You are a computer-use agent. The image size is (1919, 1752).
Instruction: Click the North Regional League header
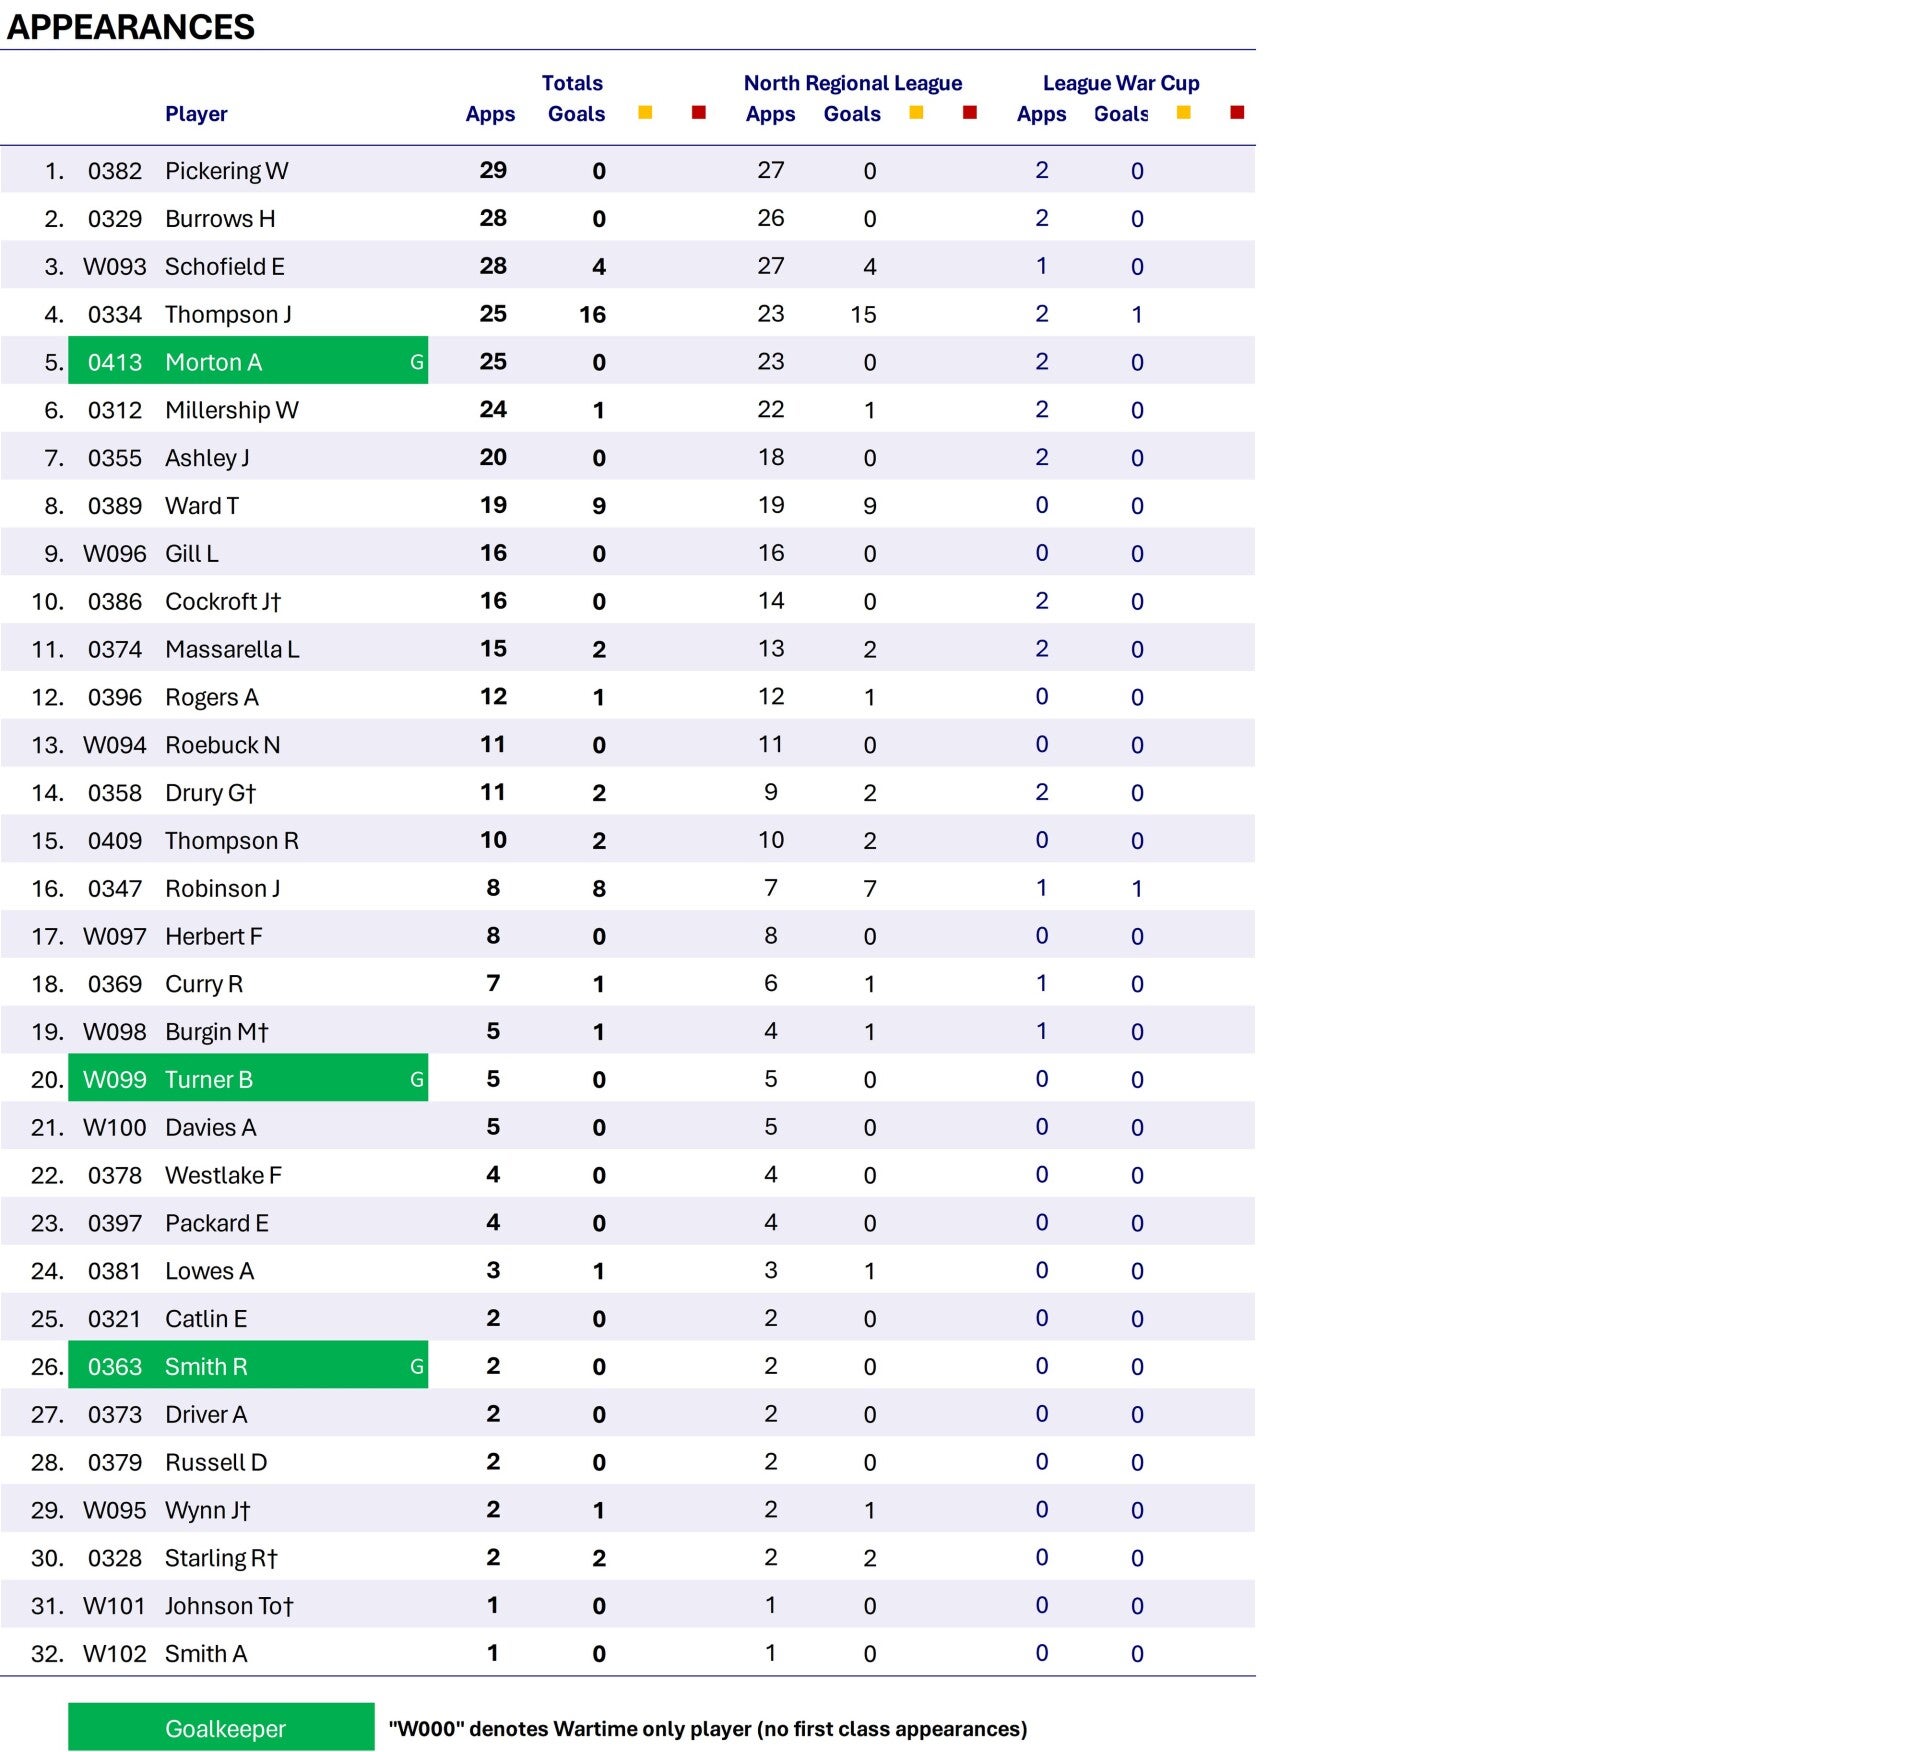point(853,83)
